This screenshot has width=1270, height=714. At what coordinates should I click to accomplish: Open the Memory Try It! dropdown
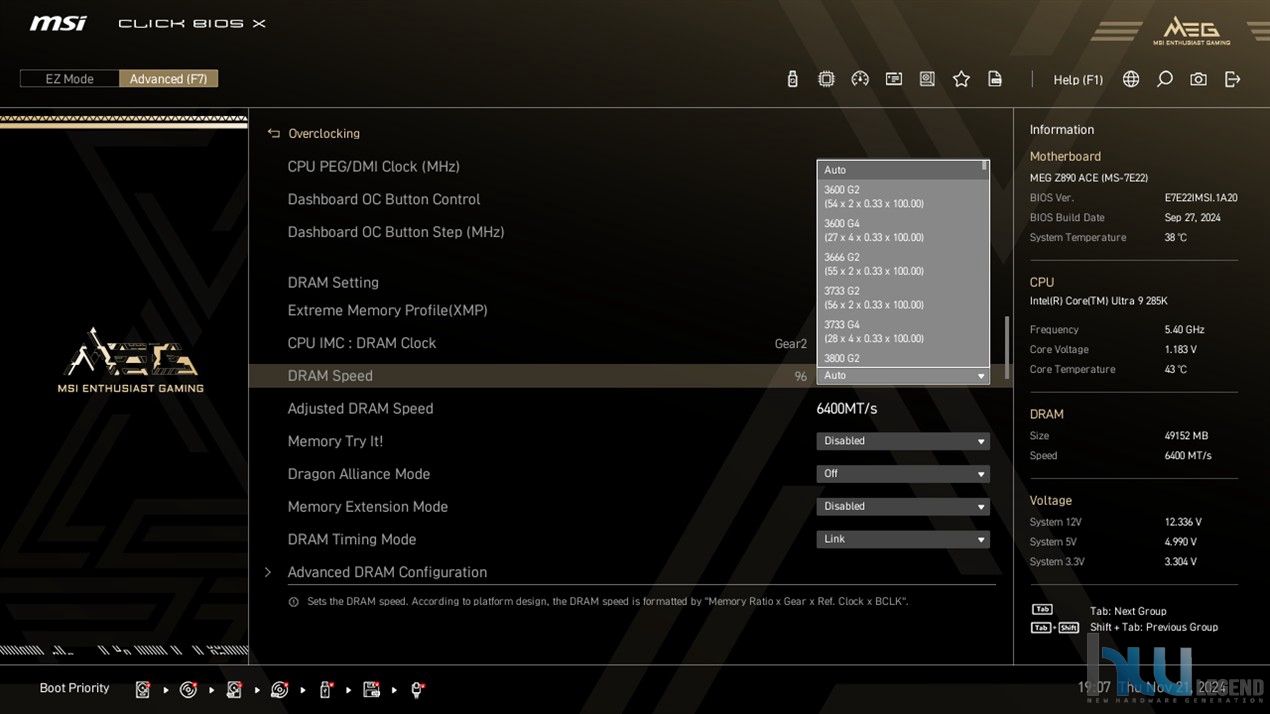[x=903, y=441]
